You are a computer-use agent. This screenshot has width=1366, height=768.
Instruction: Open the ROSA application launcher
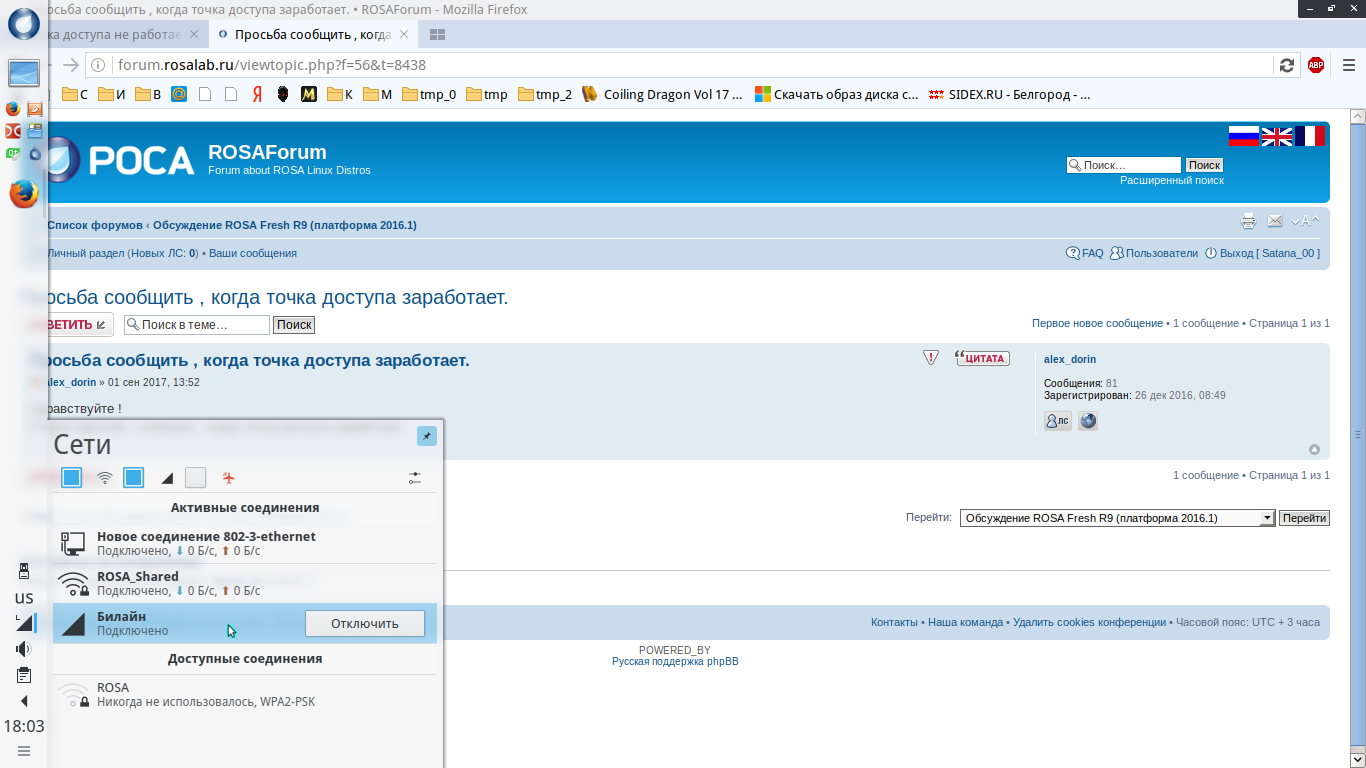pyautogui.click(x=24, y=23)
